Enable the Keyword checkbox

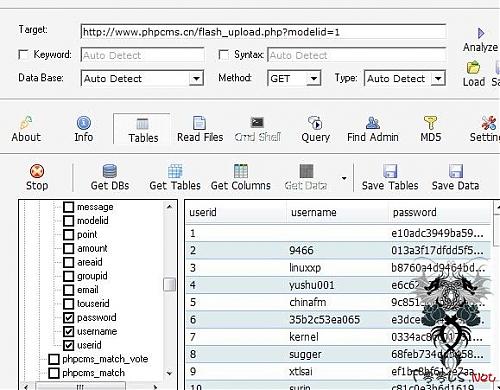click(x=23, y=55)
